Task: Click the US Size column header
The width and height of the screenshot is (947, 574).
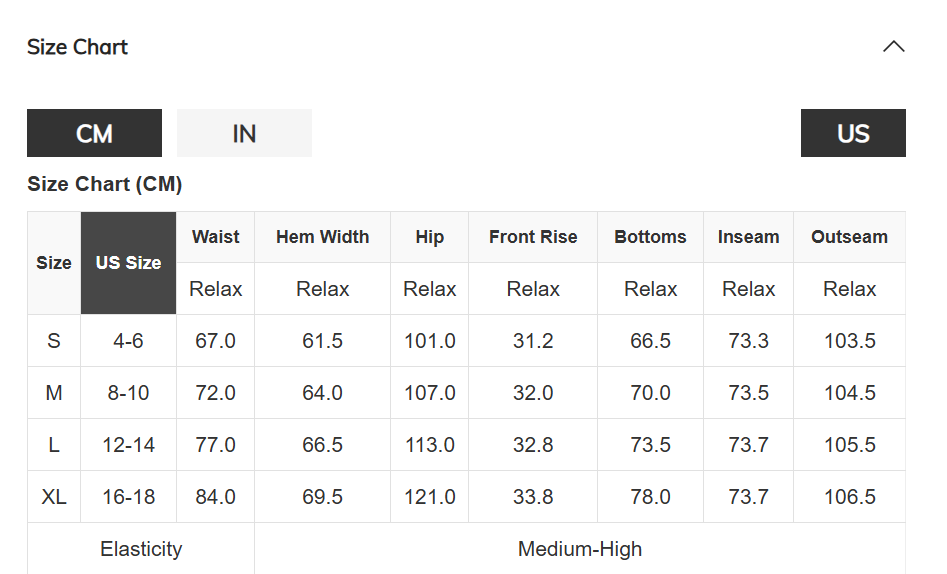Action: click(x=128, y=263)
